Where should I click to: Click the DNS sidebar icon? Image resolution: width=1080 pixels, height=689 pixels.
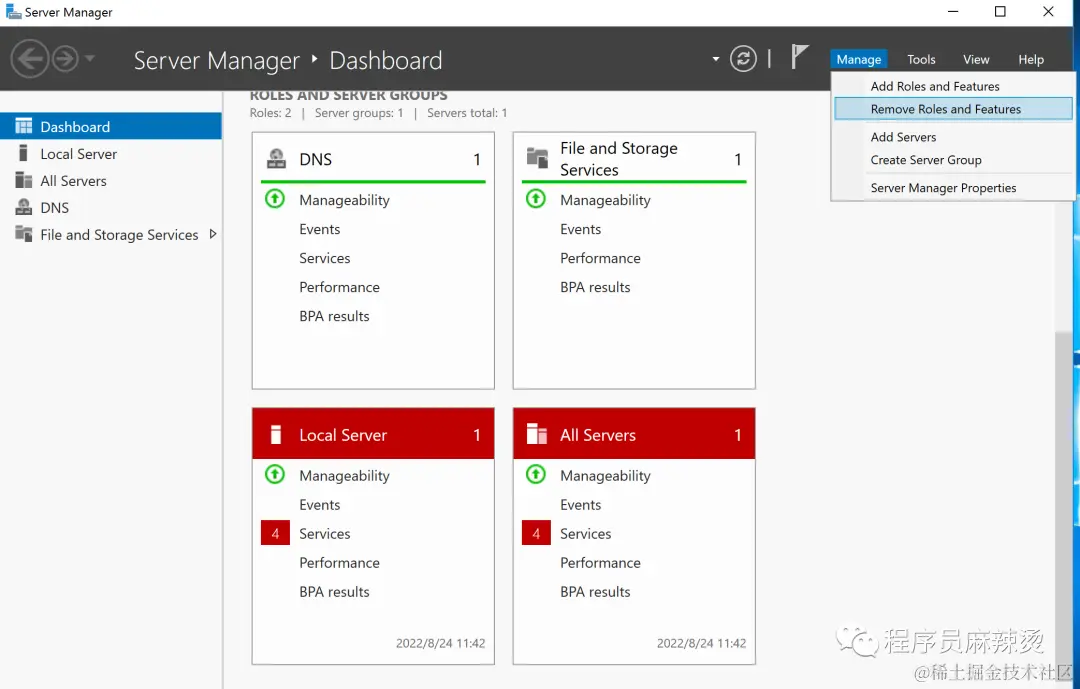[23, 207]
